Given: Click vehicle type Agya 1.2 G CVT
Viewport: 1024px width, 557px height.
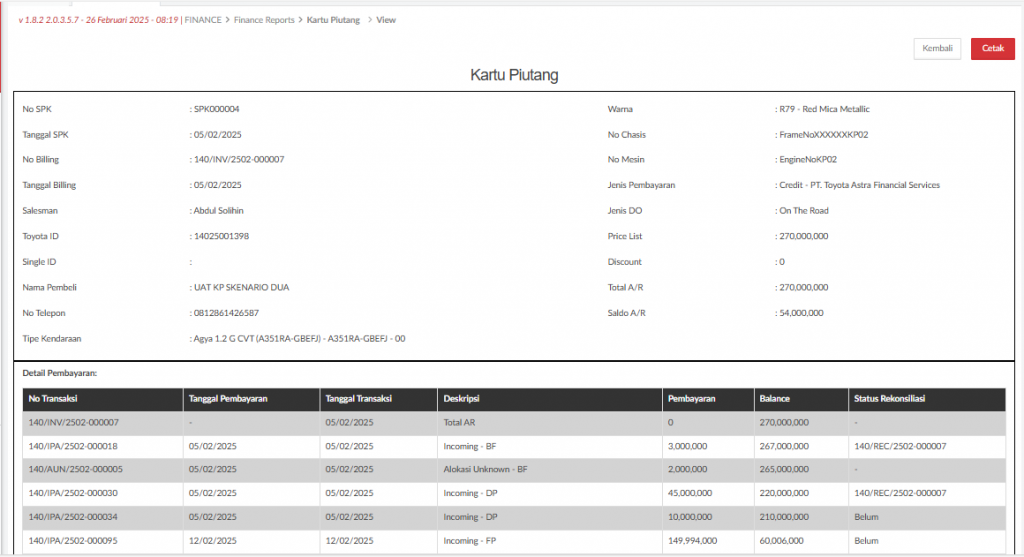Looking at the screenshot, I should pyautogui.click(x=299, y=339).
